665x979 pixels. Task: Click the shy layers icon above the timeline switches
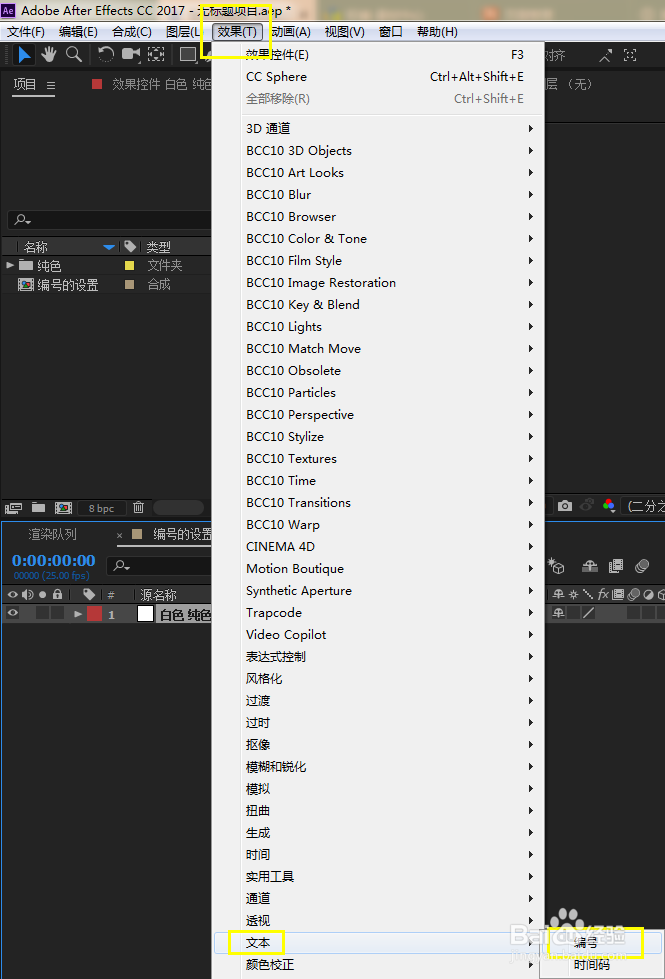click(589, 566)
